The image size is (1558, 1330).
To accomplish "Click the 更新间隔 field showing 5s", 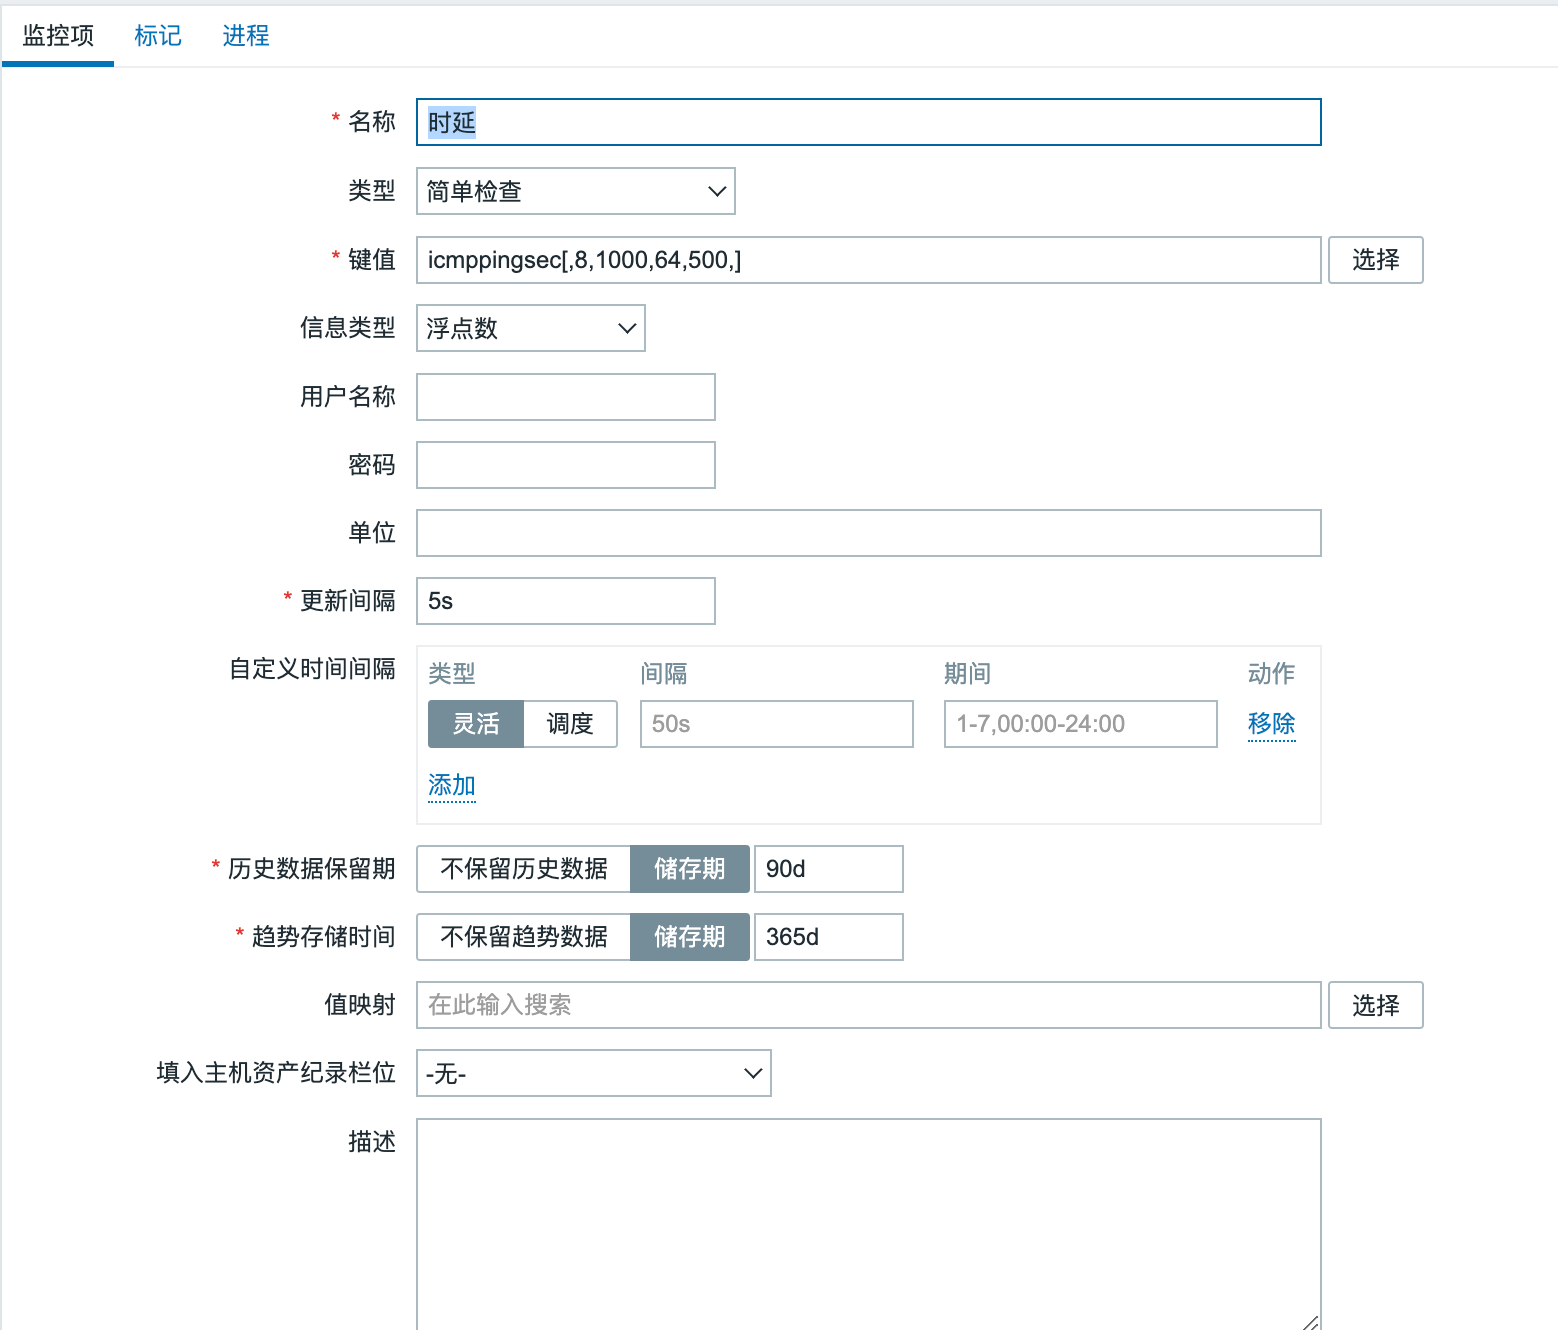I will 565,600.
